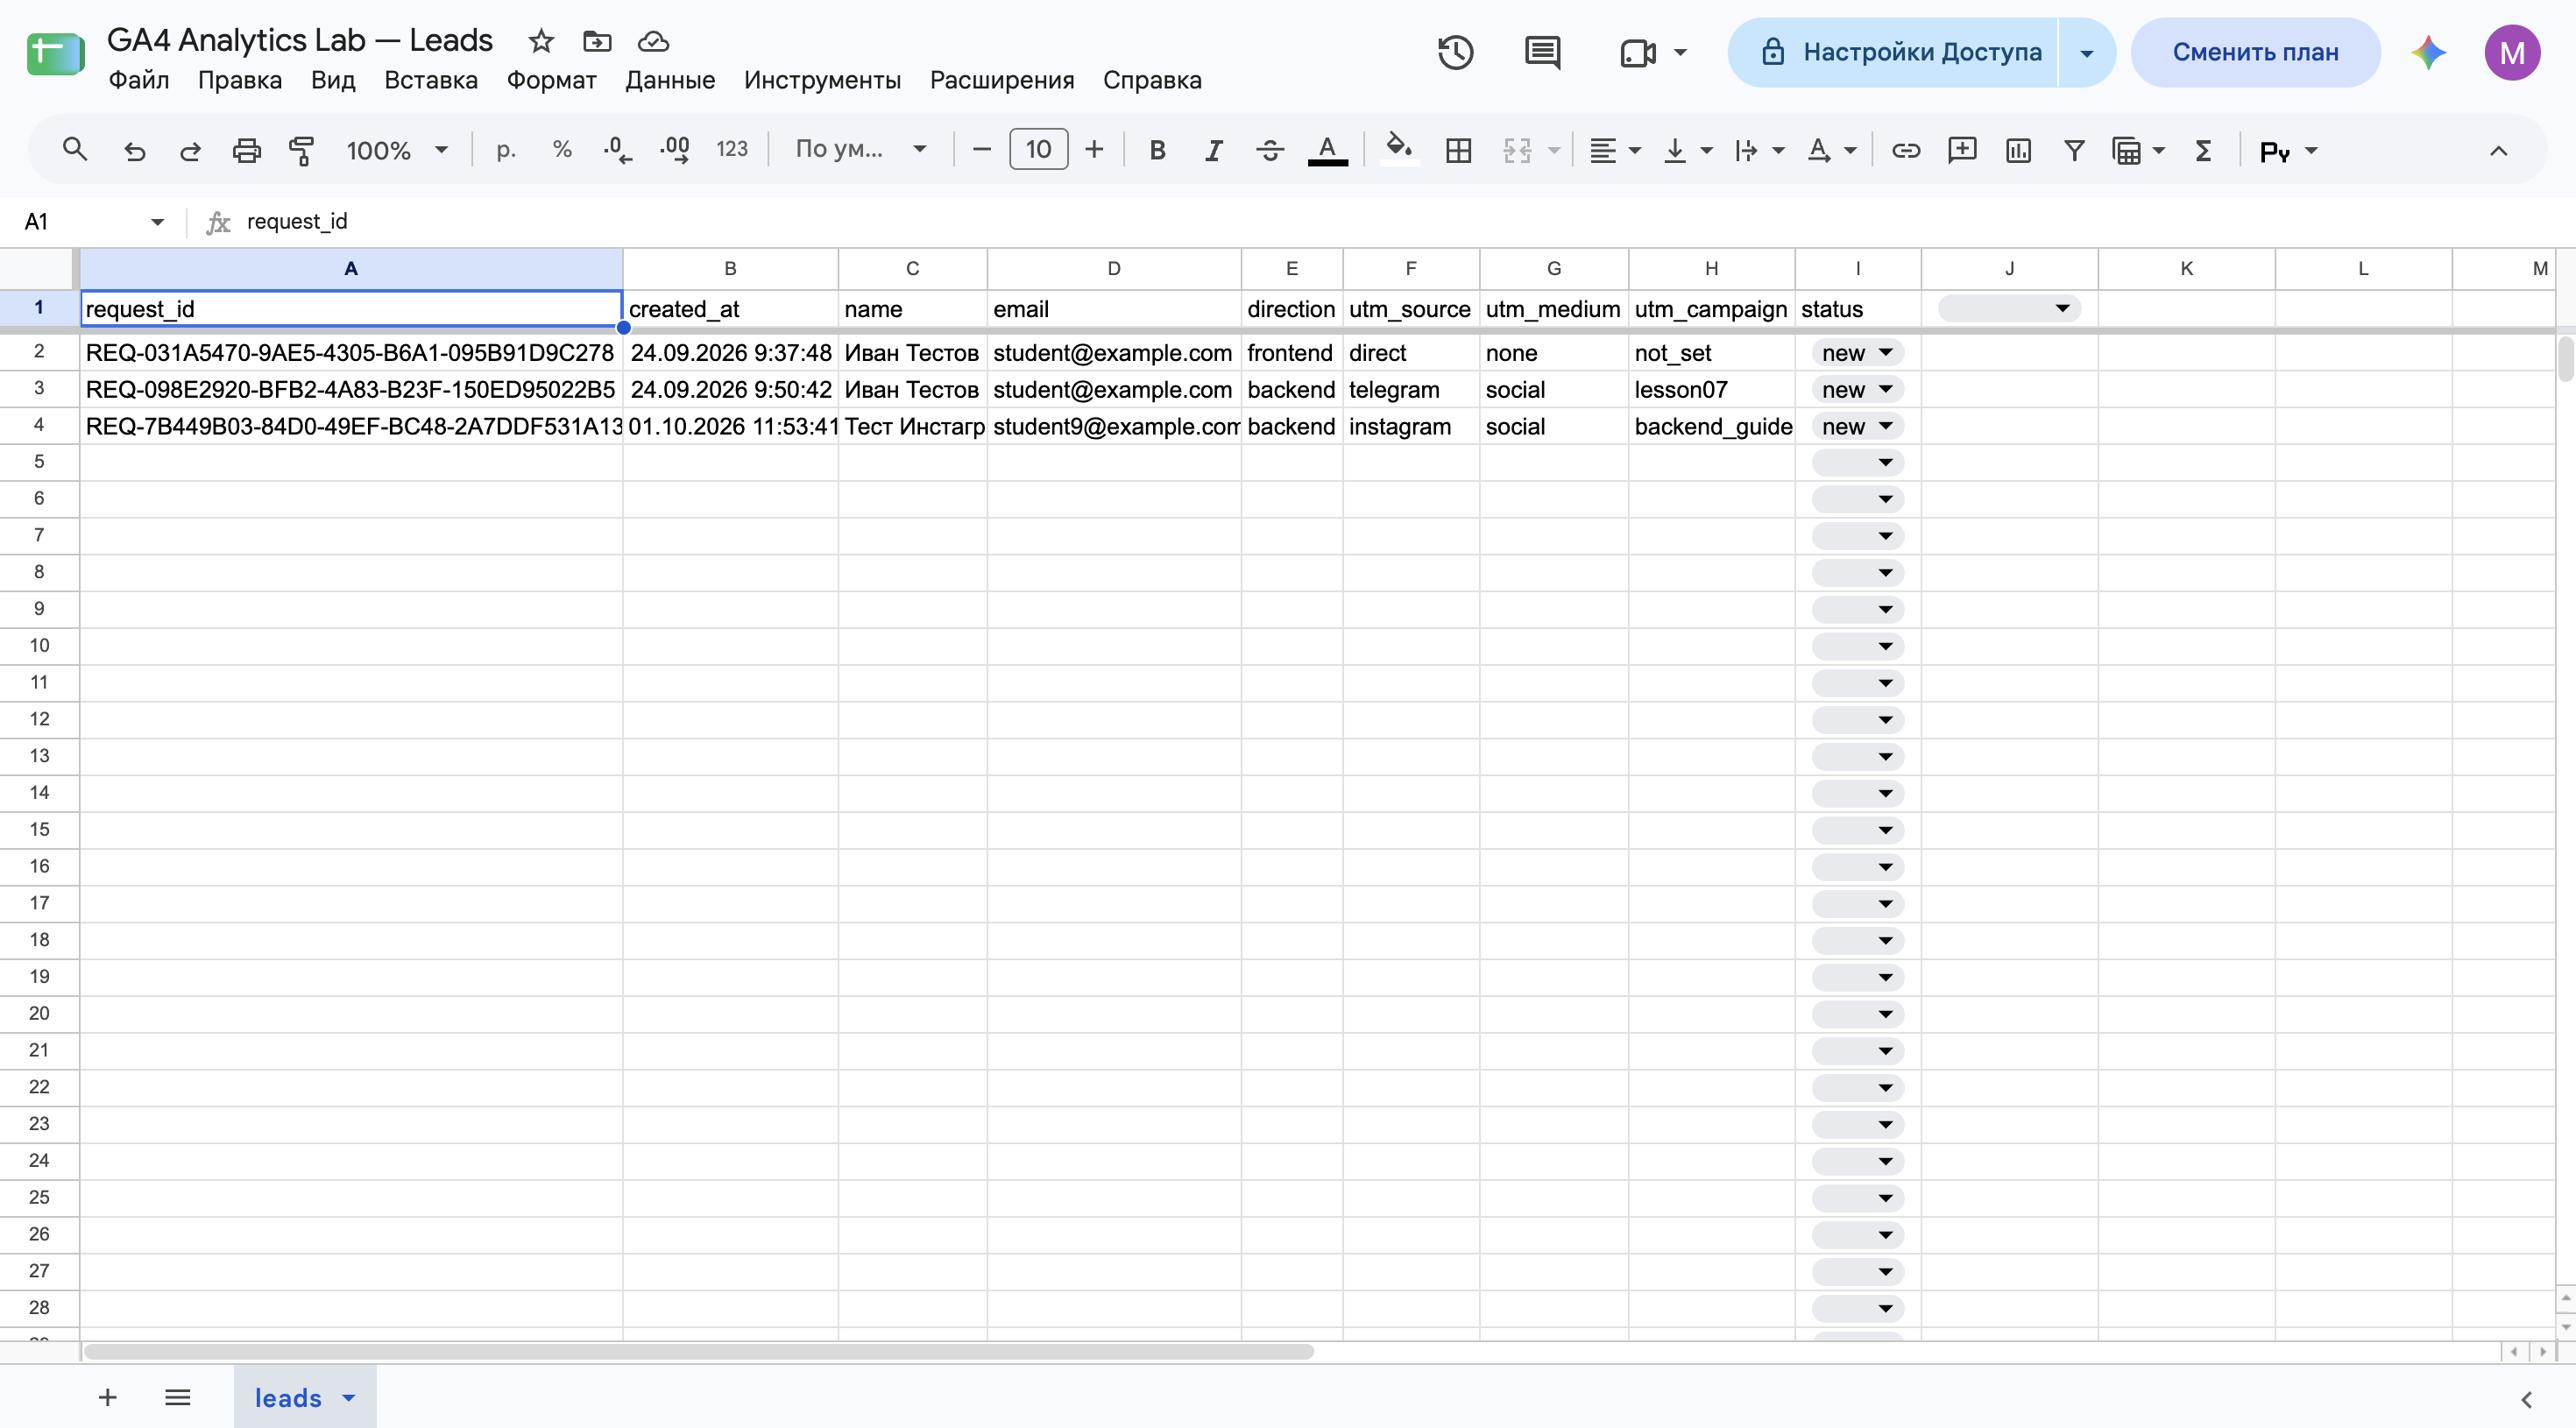Open the font family dropdown
The width and height of the screenshot is (2576, 1428).
pyautogui.click(x=861, y=150)
